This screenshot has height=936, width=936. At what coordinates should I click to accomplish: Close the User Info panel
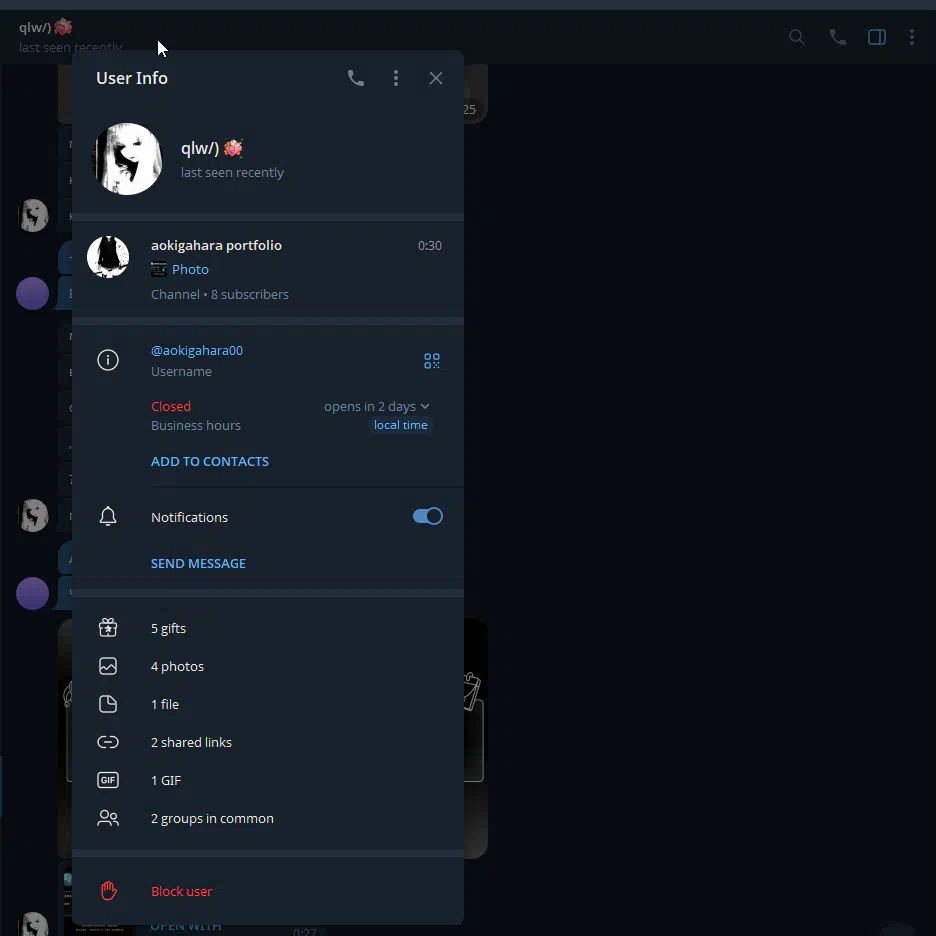point(436,78)
